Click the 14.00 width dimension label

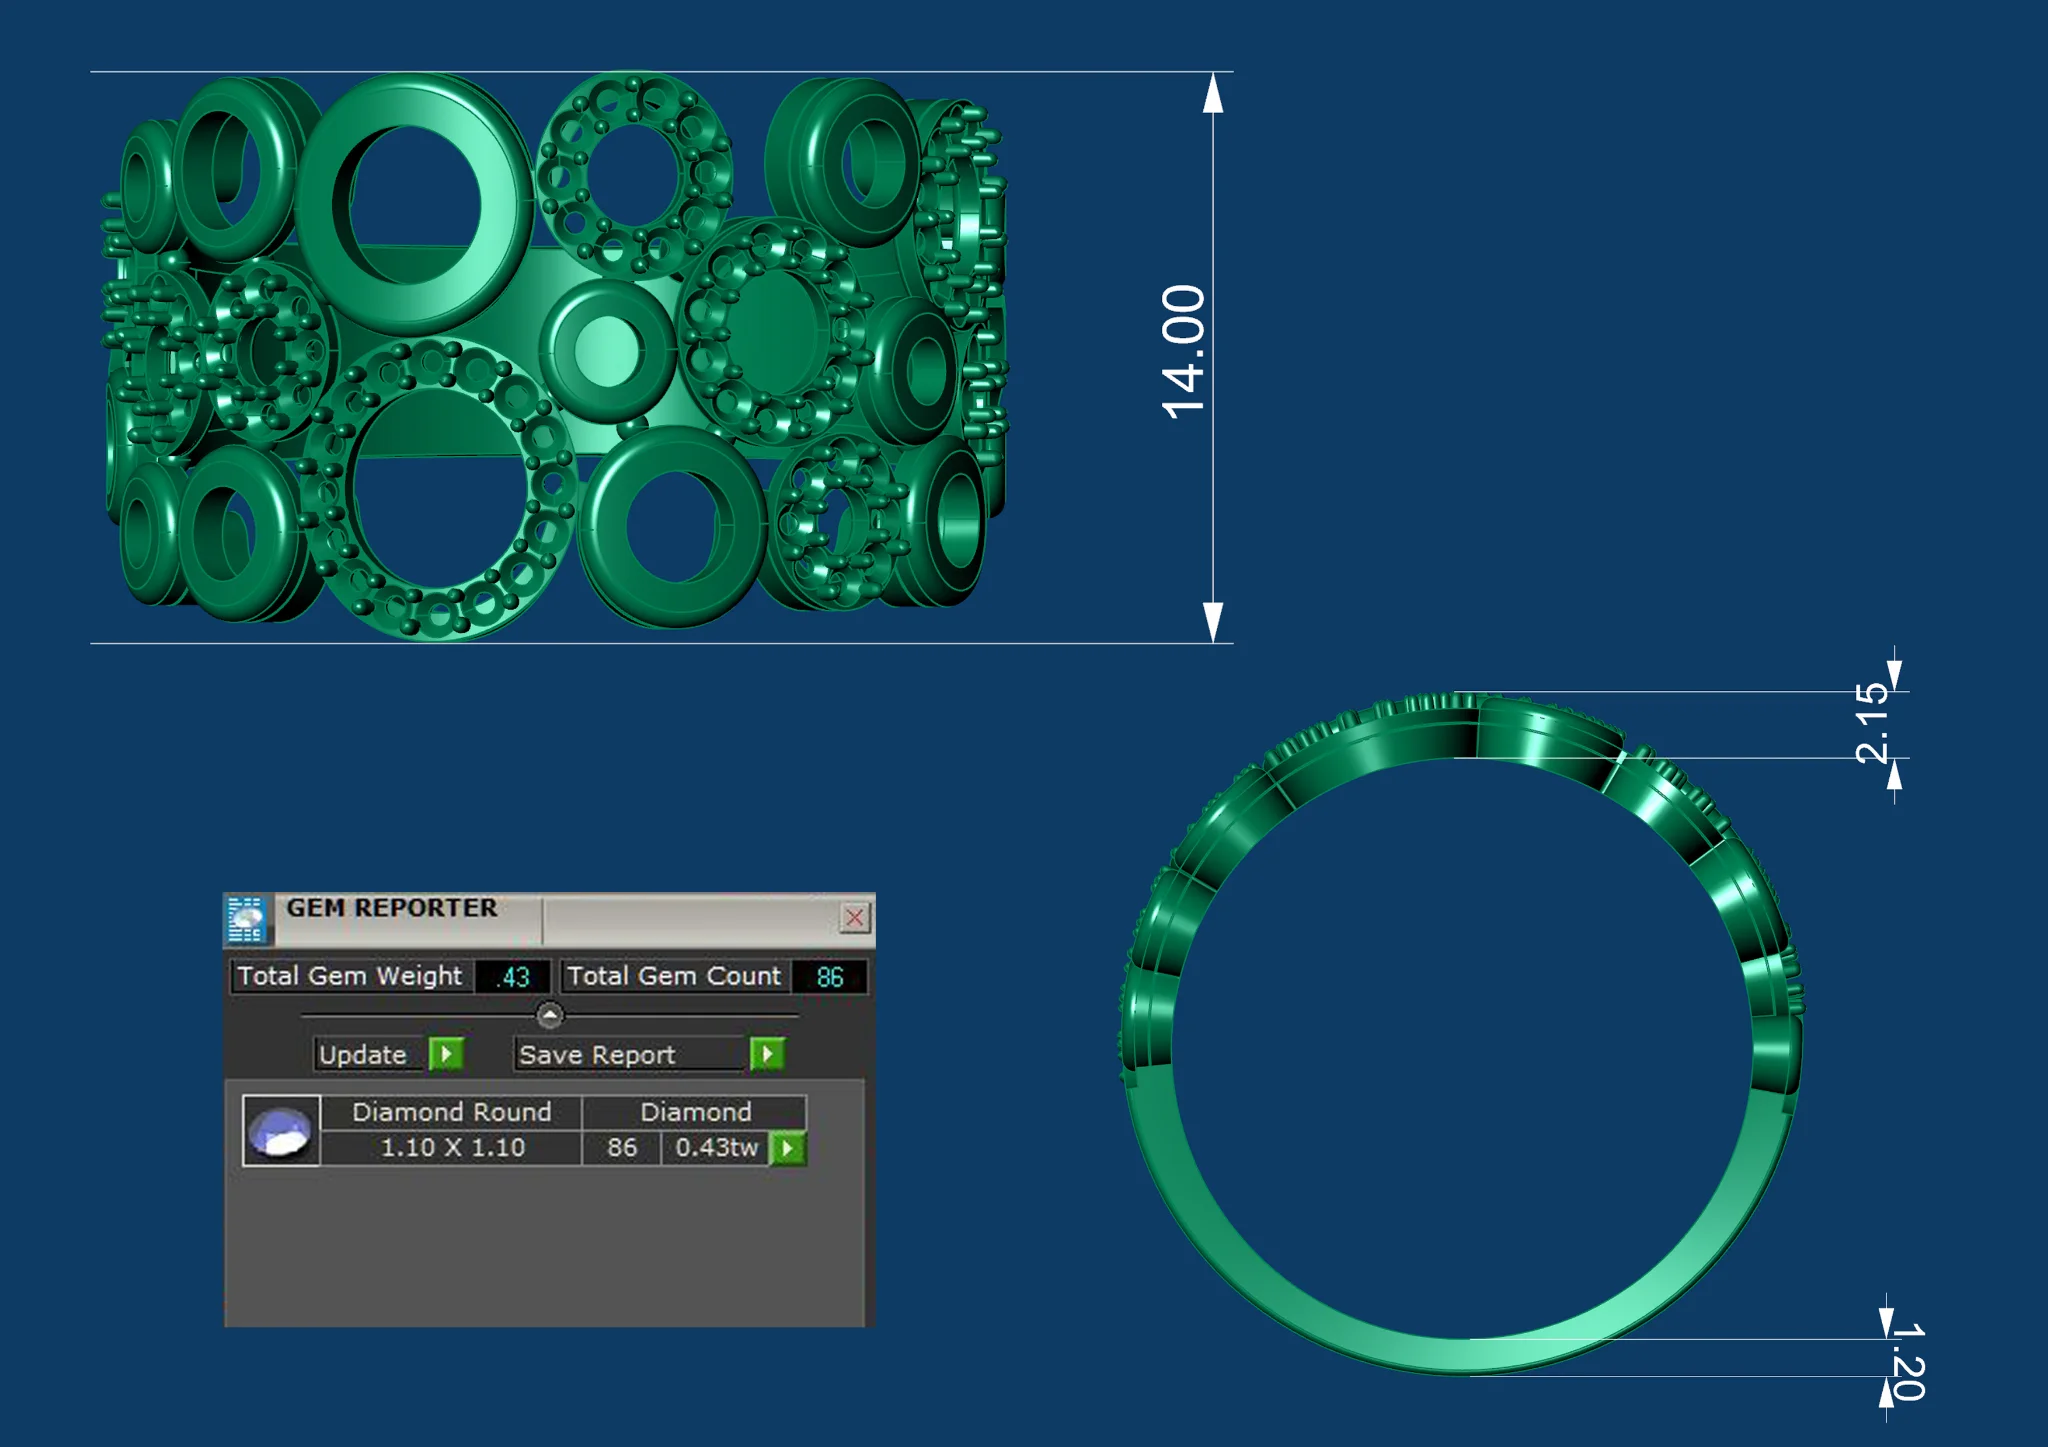[x=1184, y=351]
